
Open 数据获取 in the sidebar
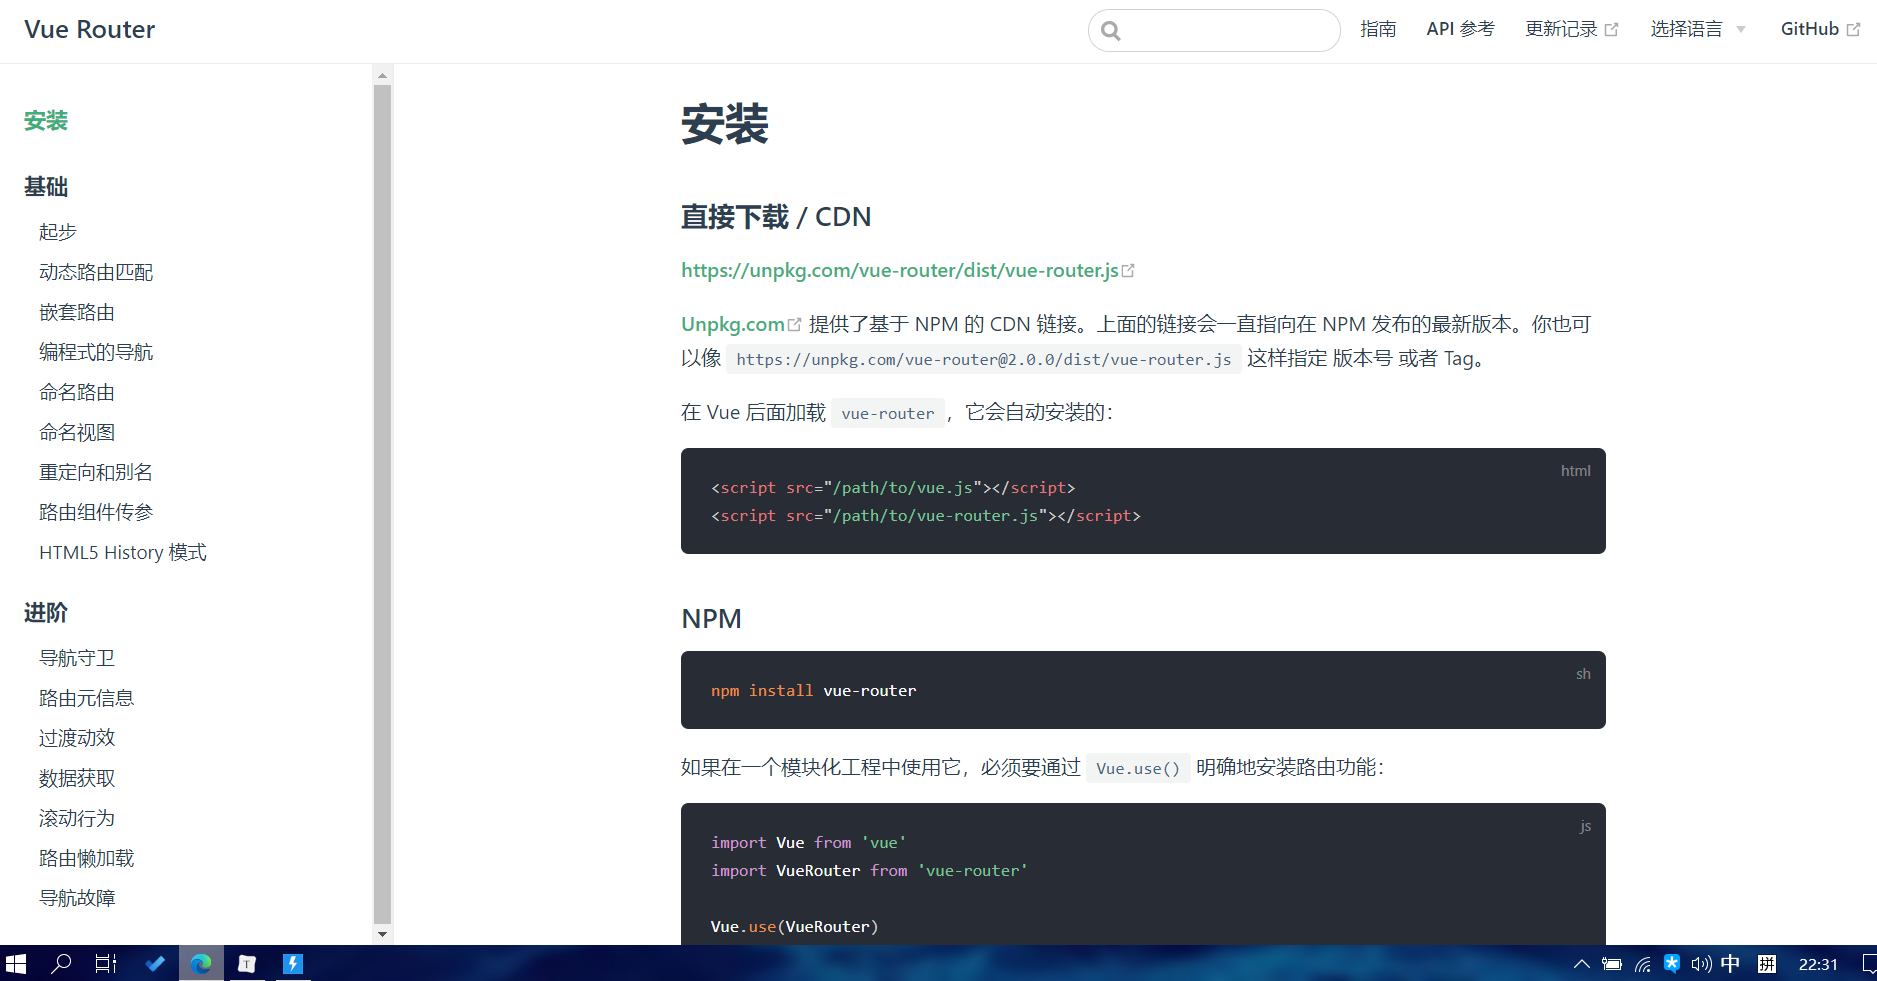click(x=77, y=778)
